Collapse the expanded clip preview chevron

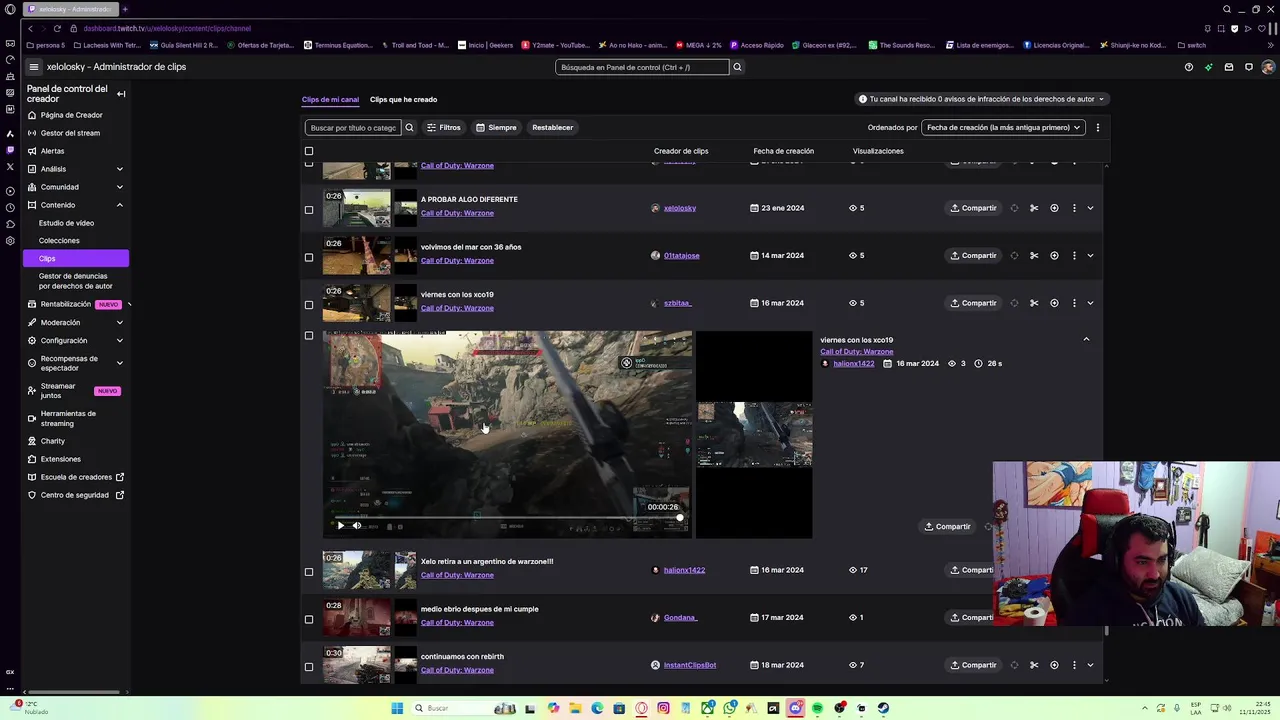pos(1086,339)
